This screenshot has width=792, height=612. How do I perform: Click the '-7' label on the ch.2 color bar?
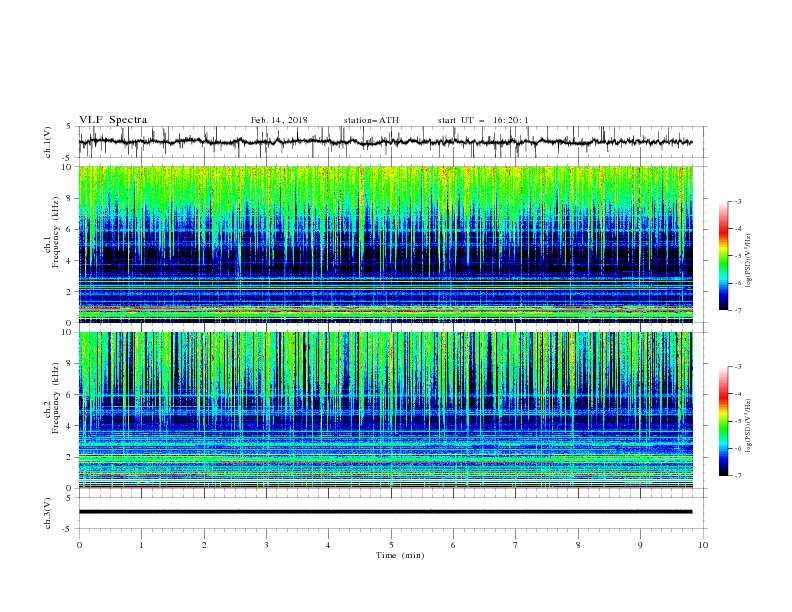click(x=738, y=476)
